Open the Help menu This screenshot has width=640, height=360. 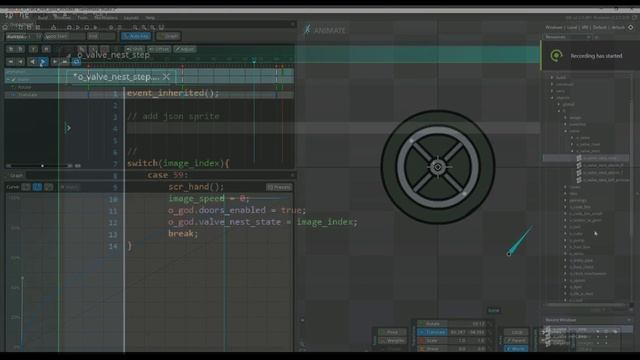(150, 18)
